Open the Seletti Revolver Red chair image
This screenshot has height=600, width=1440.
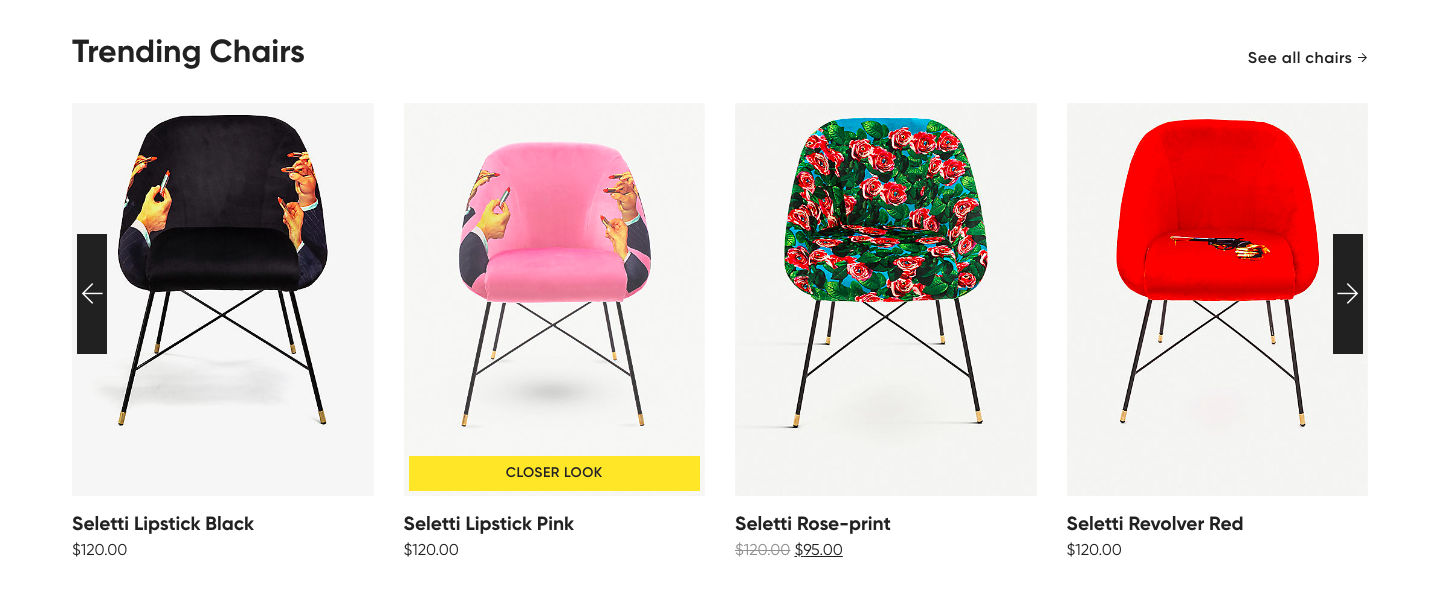pos(1217,299)
